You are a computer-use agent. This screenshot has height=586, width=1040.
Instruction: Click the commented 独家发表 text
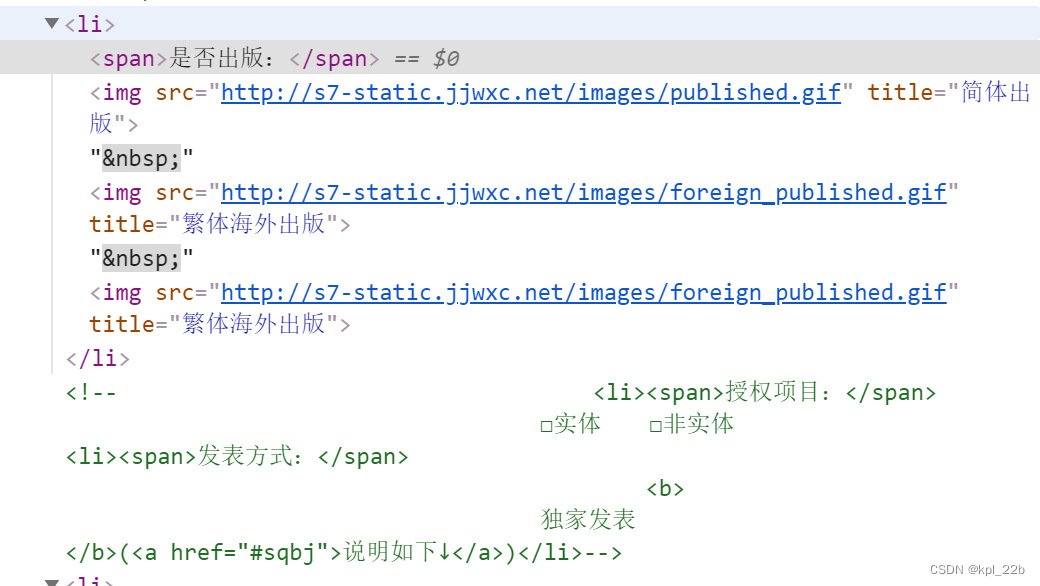click(x=588, y=520)
